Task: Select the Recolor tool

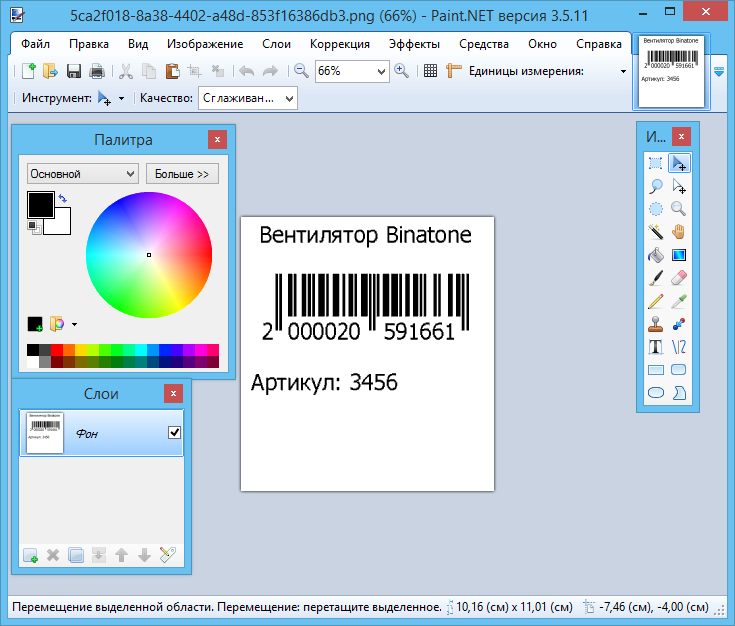Action: [679, 324]
